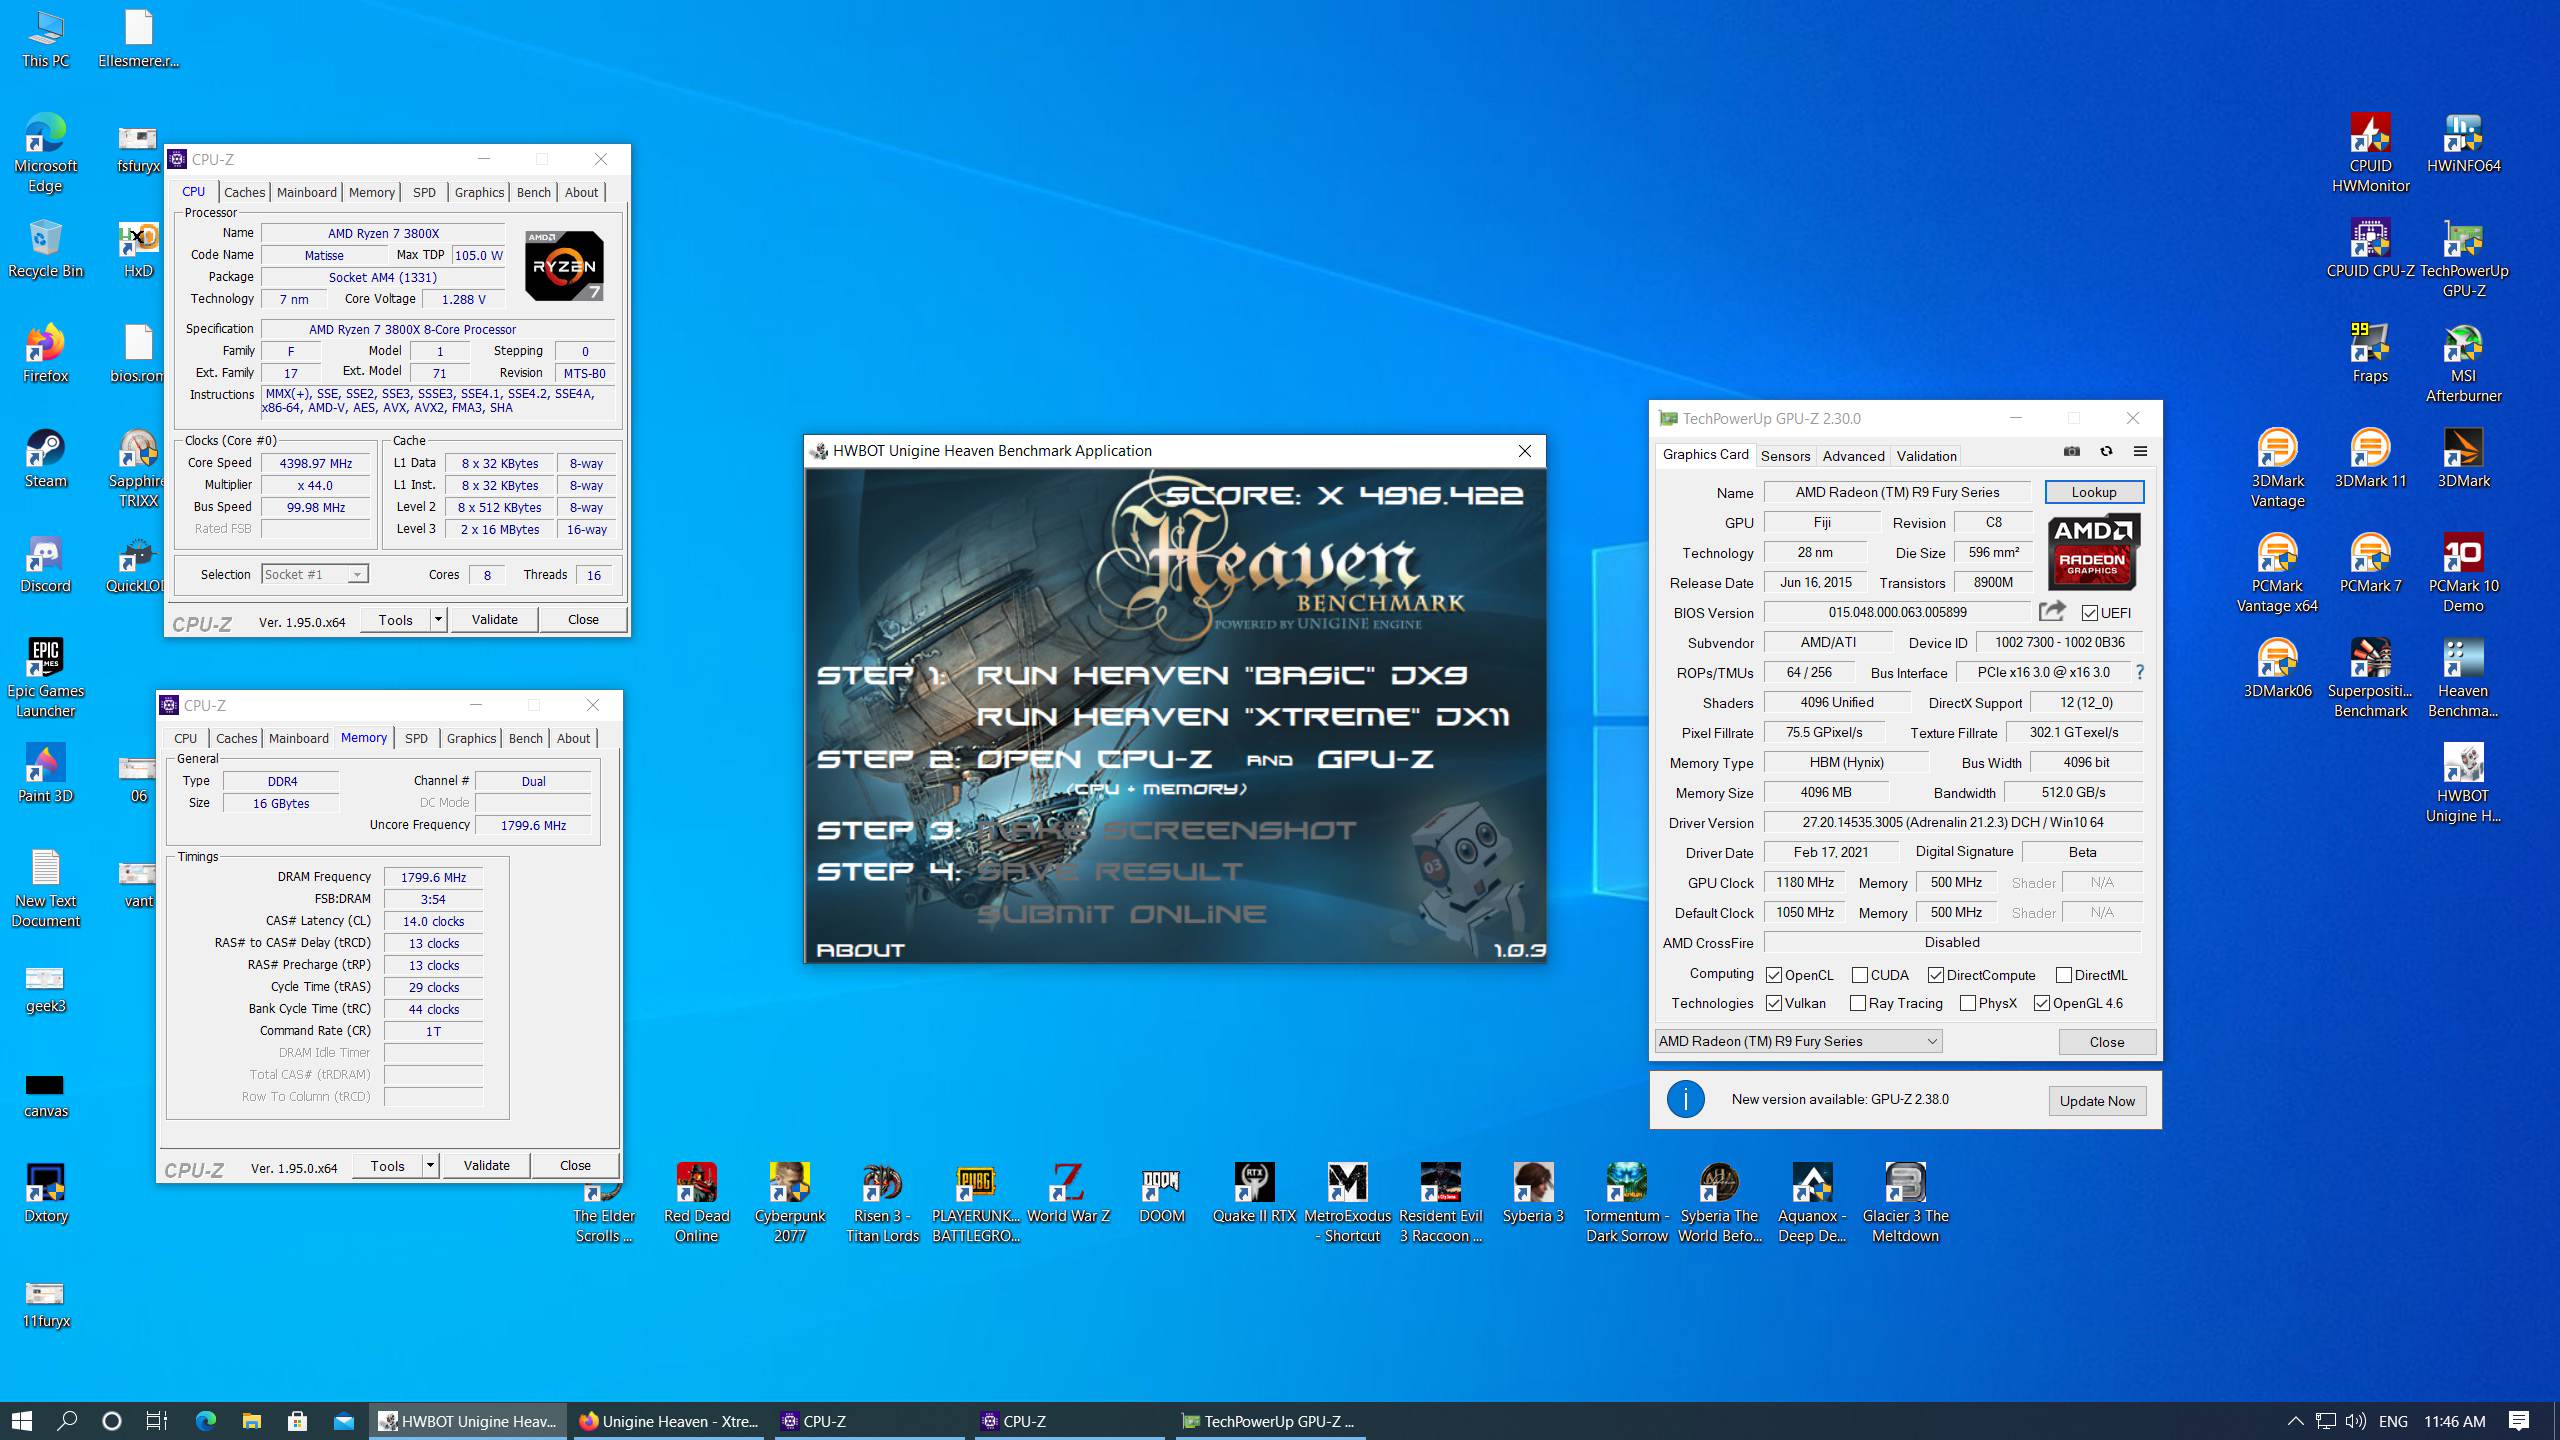The width and height of the screenshot is (2560, 1440).
Task: Show hidden system tray icons
Action: [2295, 1420]
